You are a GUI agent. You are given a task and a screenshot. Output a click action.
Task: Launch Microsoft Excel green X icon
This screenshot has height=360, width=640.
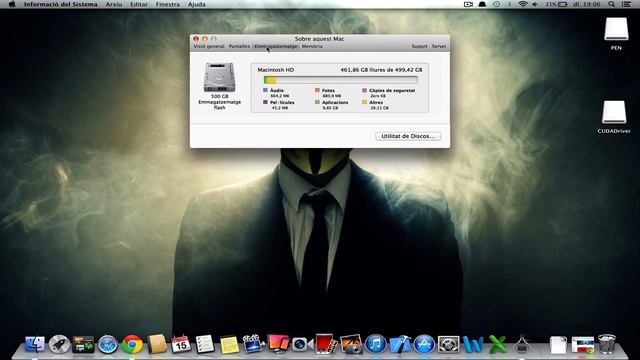coord(497,344)
